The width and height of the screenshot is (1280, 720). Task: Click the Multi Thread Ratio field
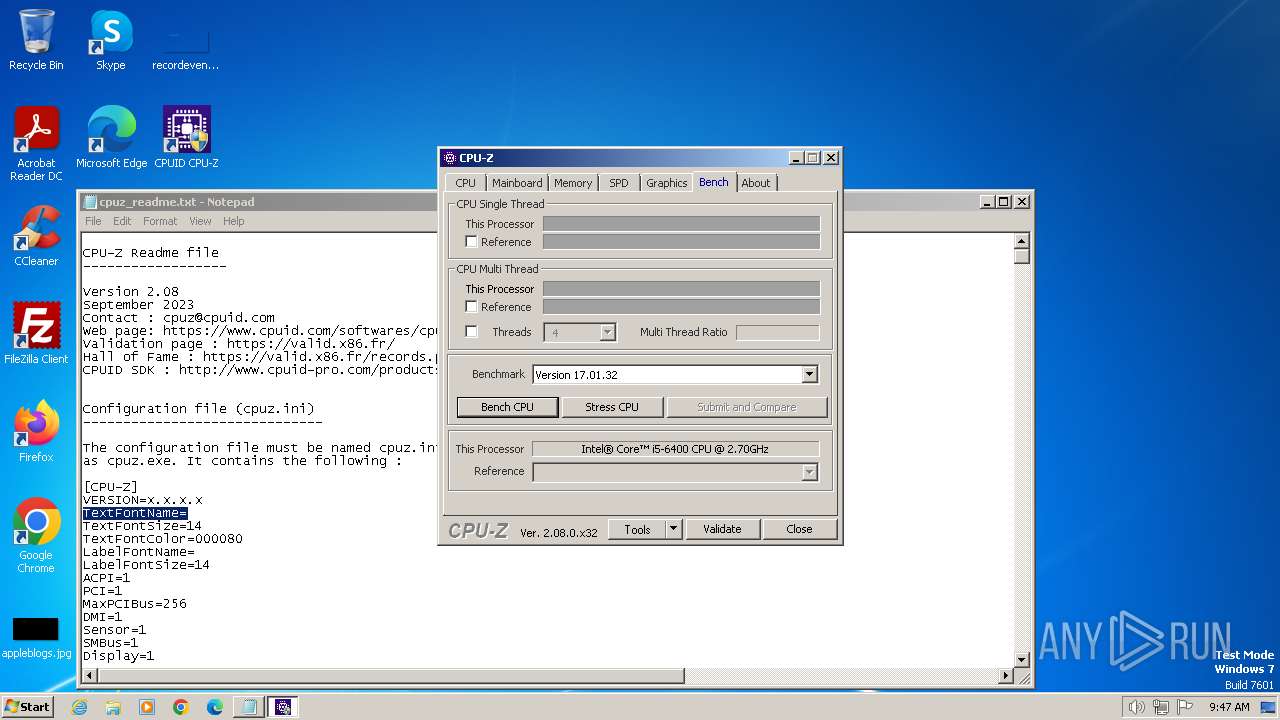[x=778, y=332]
